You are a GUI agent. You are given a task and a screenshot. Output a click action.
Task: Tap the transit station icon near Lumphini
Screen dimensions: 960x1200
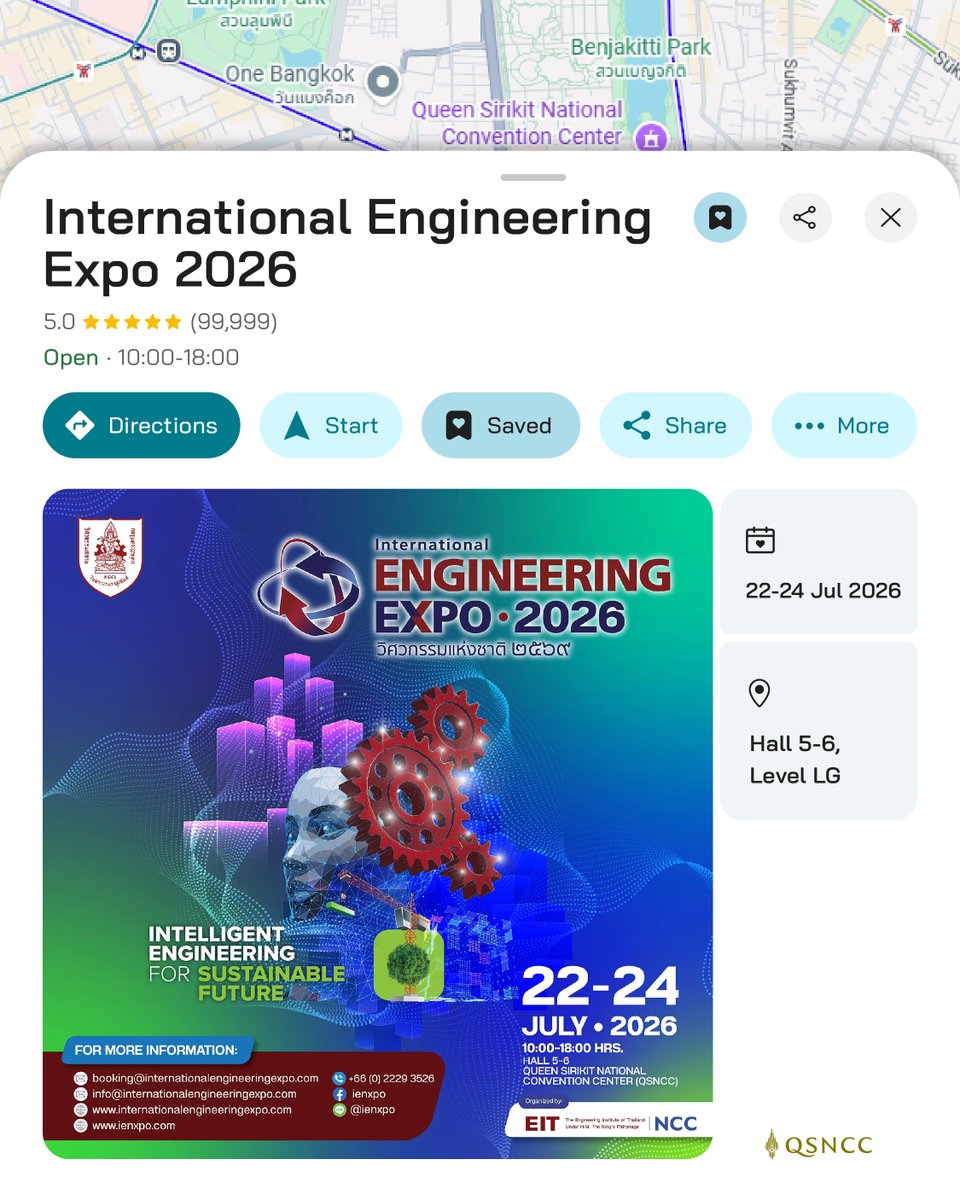[x=168, y=50]
